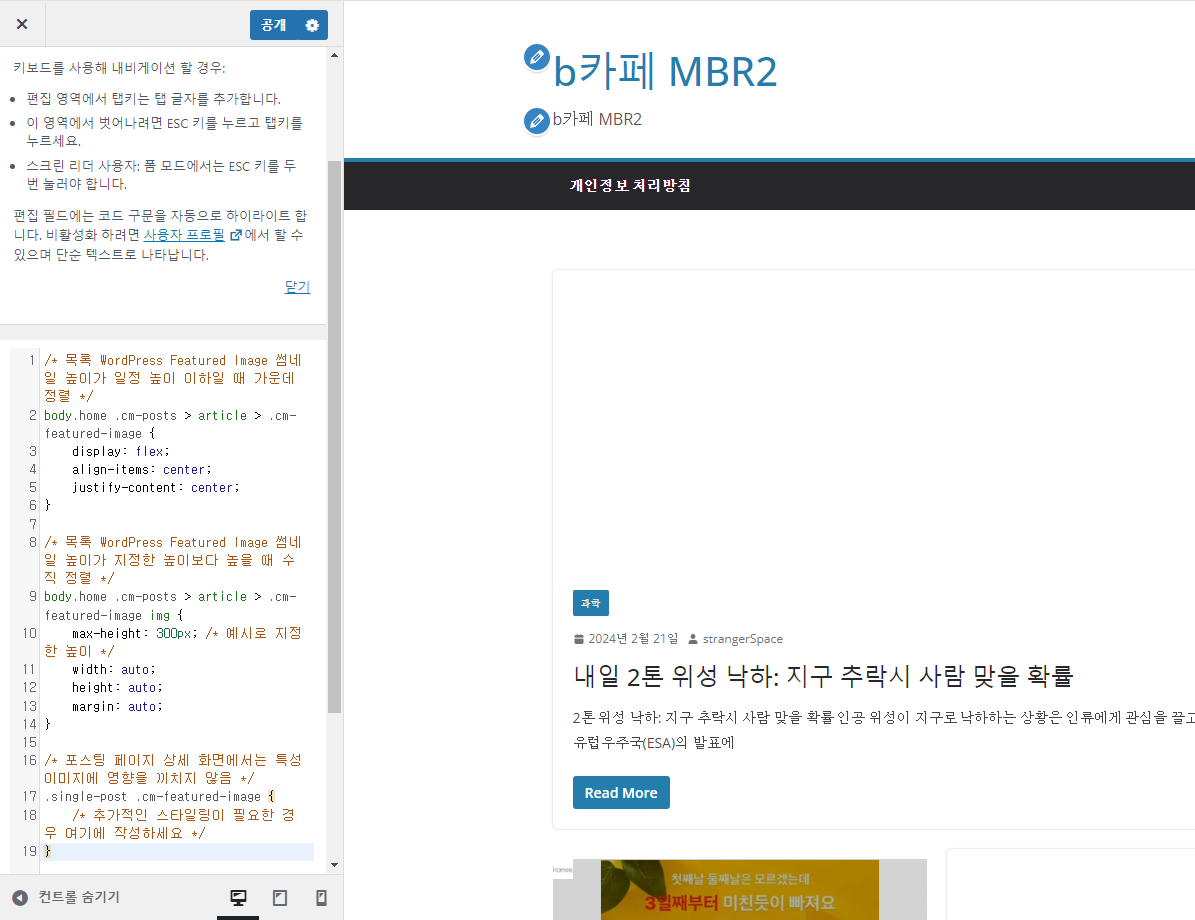Collapse the keyboard help notice via 닫기
1195x920 pixels.
point(297,286)
